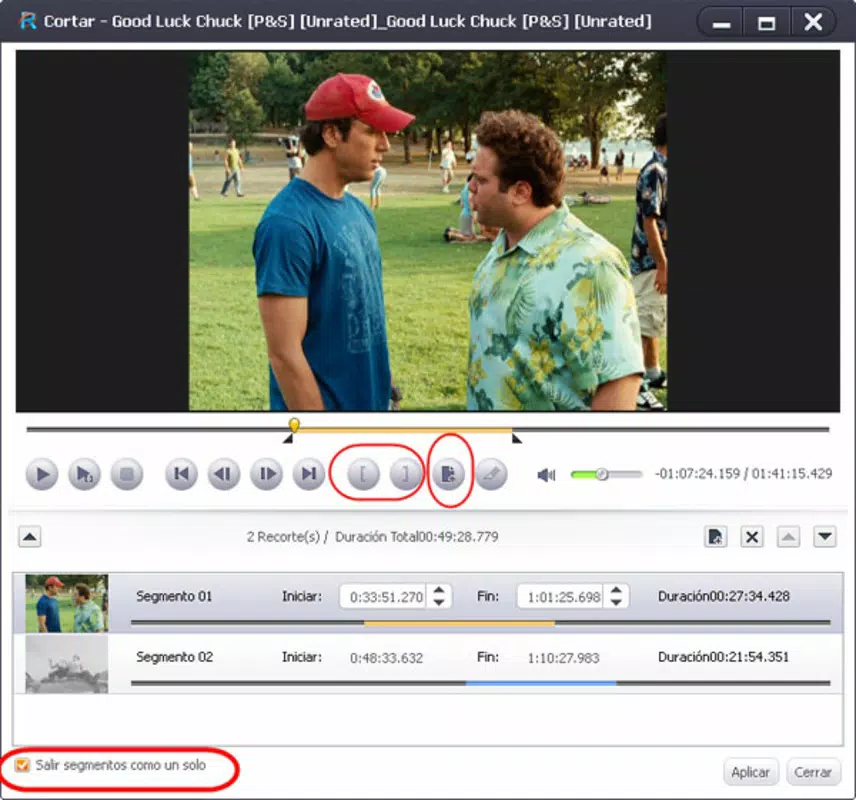This screenshot has height=800, width=856.
Task: Select the Segmento 01 row label
Action: coord(174,596)
